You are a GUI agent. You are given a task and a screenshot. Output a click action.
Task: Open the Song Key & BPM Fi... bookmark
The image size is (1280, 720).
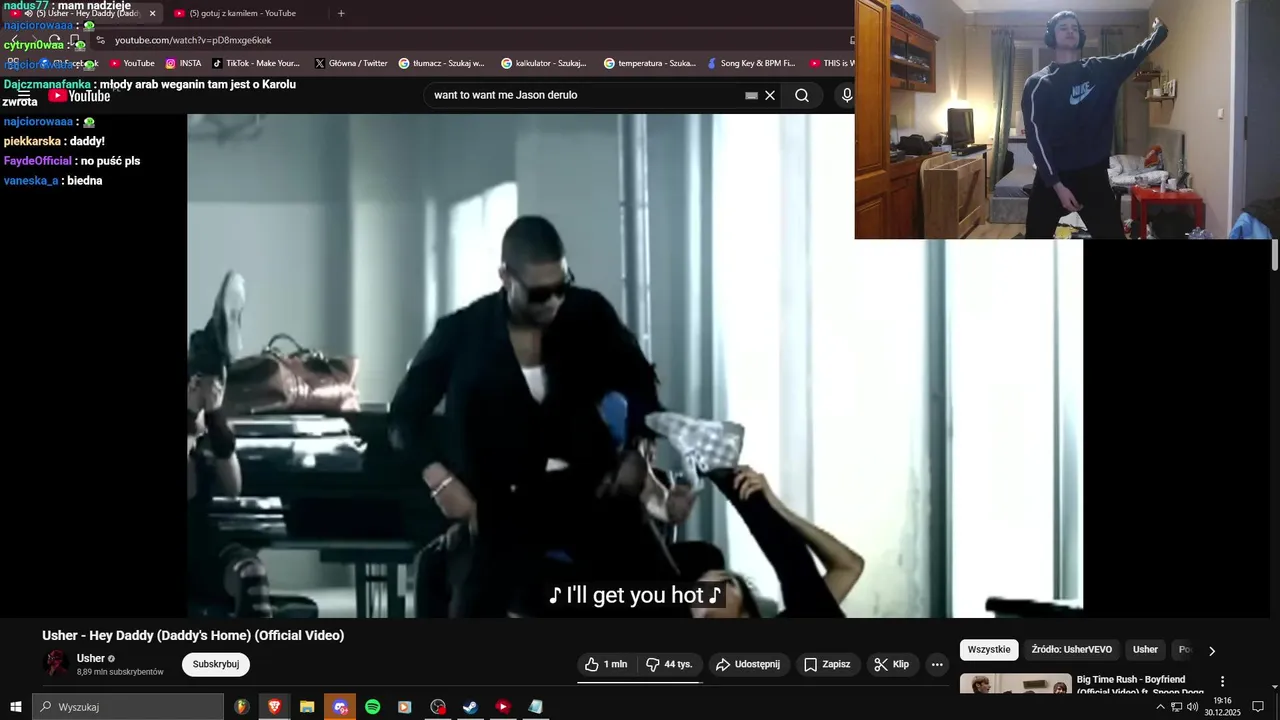pyautogui.click(x=751, y=63)
